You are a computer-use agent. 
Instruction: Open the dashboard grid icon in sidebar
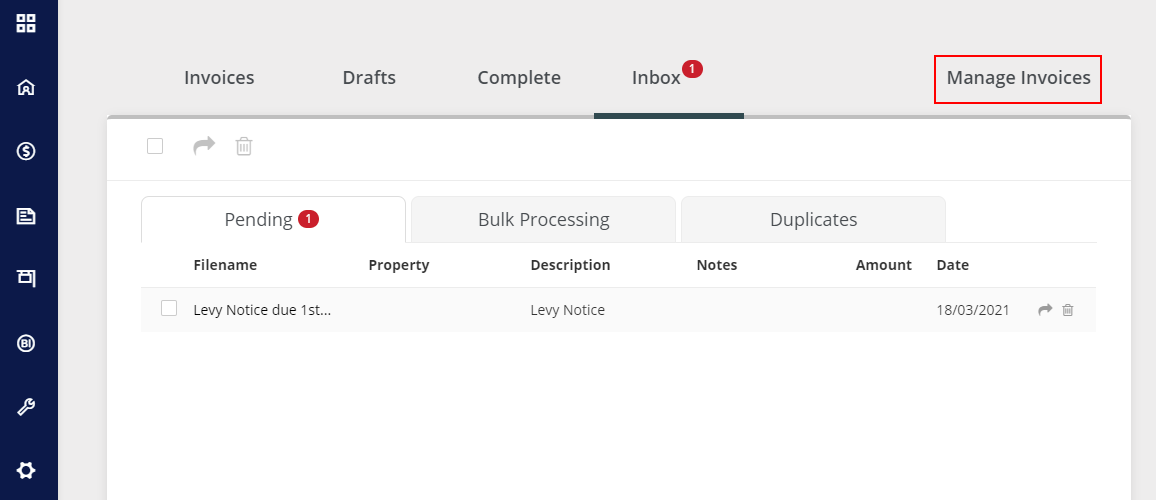tap(26, 23)
